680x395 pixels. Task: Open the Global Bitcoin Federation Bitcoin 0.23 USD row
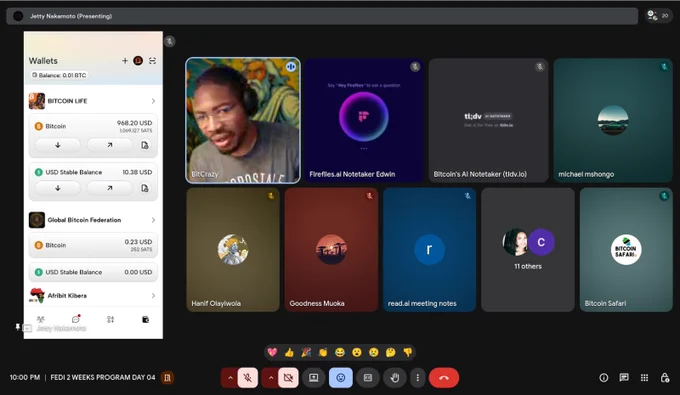point(93,245)
